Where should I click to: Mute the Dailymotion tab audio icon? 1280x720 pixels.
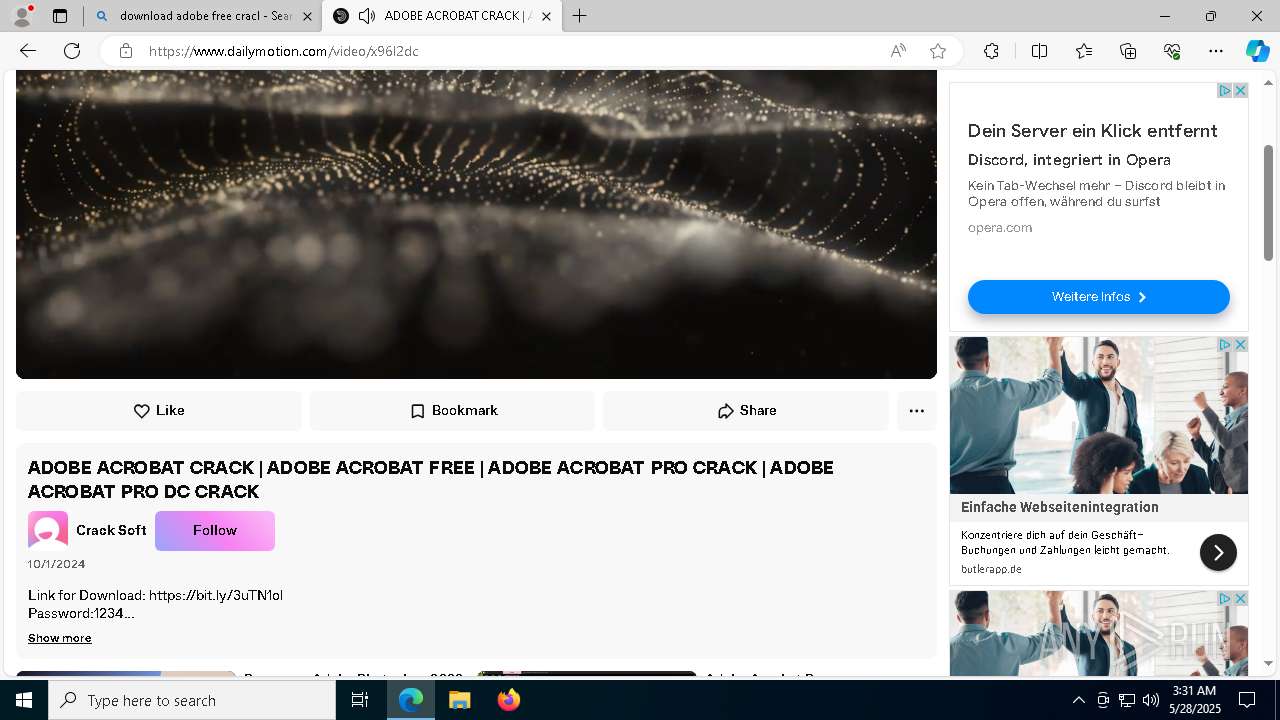[367, 16]
